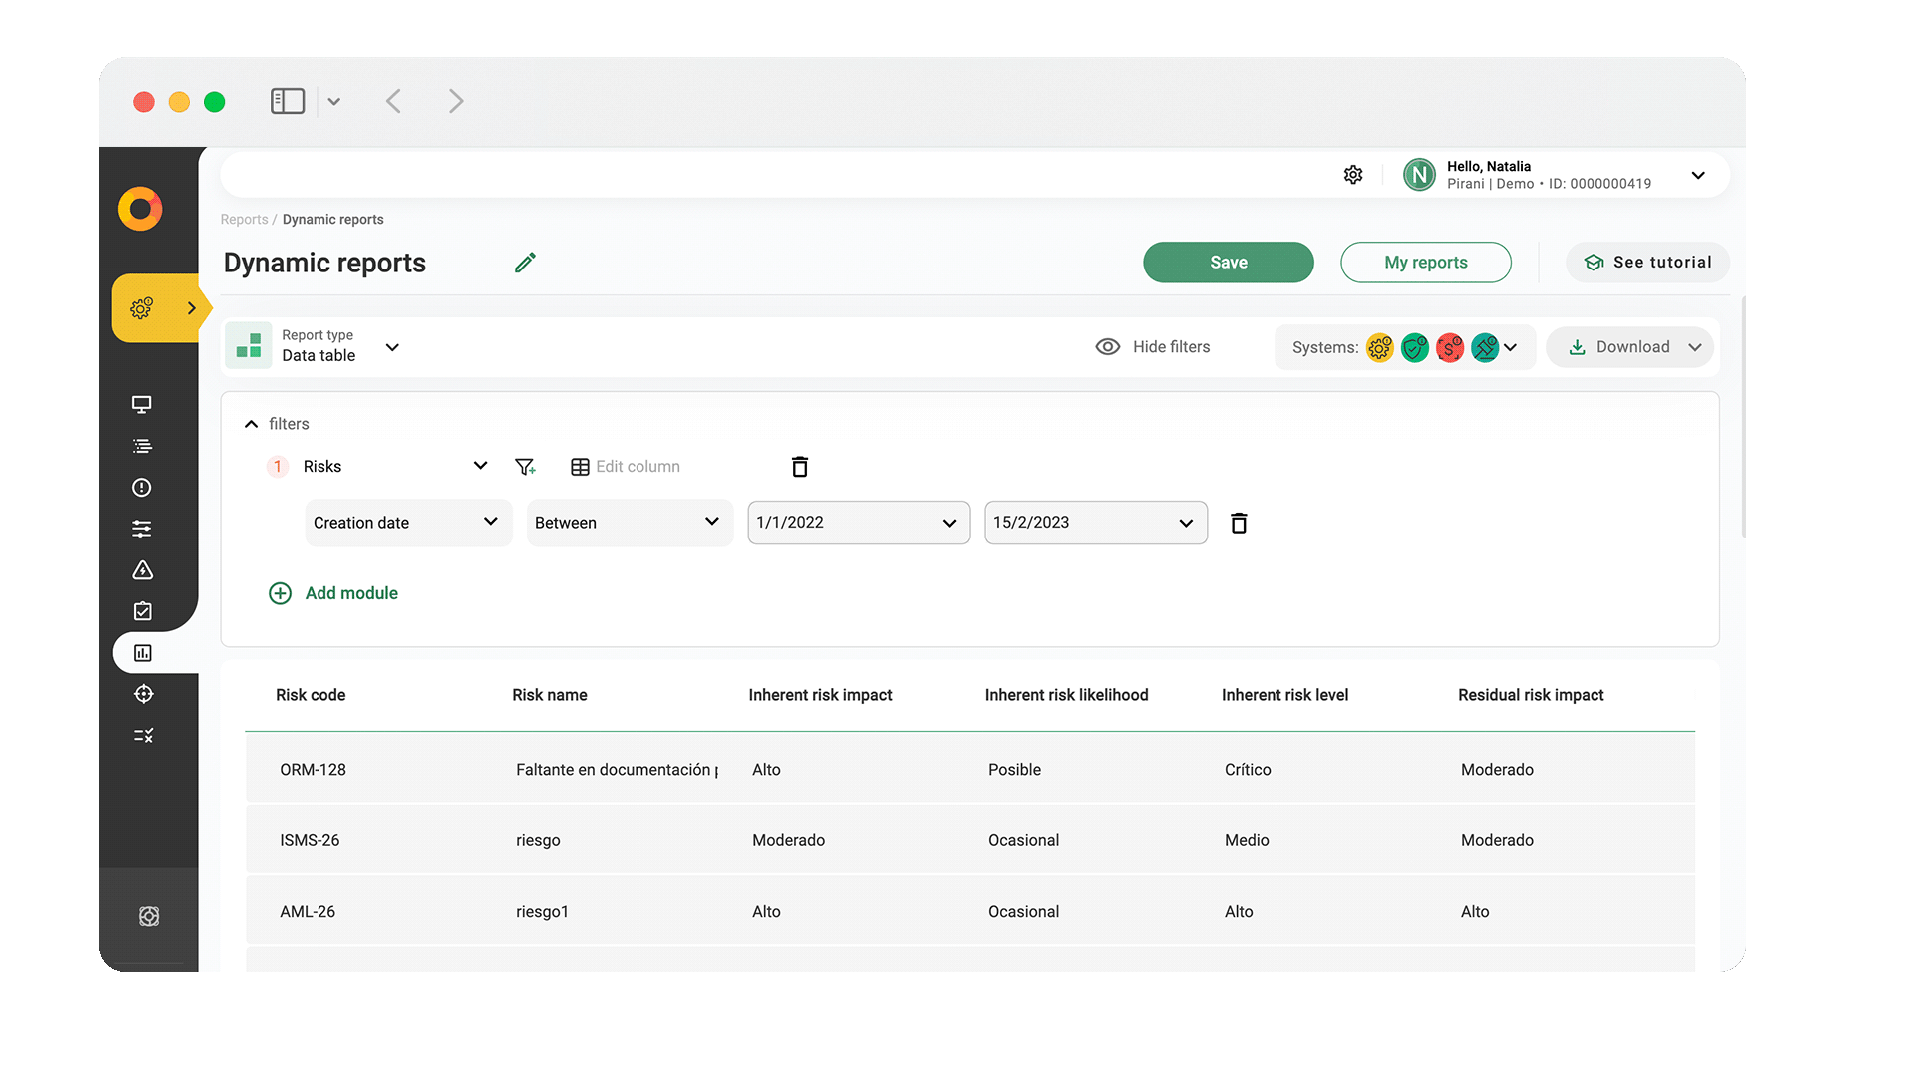Image resolution: width=1914 pixels, height=1076 pixels.
Task: Click Edit column in the filters bar
Action: click(x=625, y=466)
